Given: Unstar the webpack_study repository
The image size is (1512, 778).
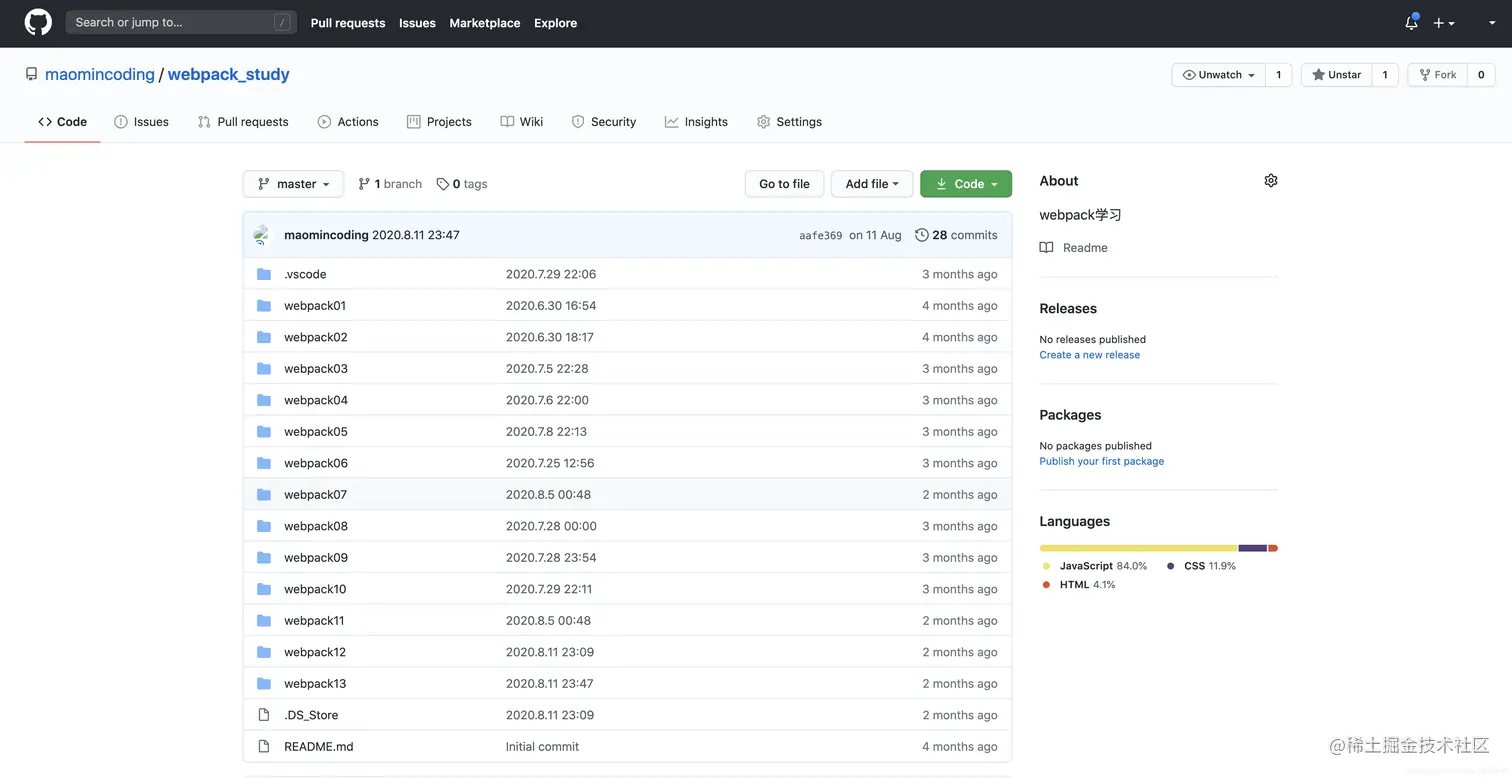Looking at the screenshot, I should (1336, 75).
